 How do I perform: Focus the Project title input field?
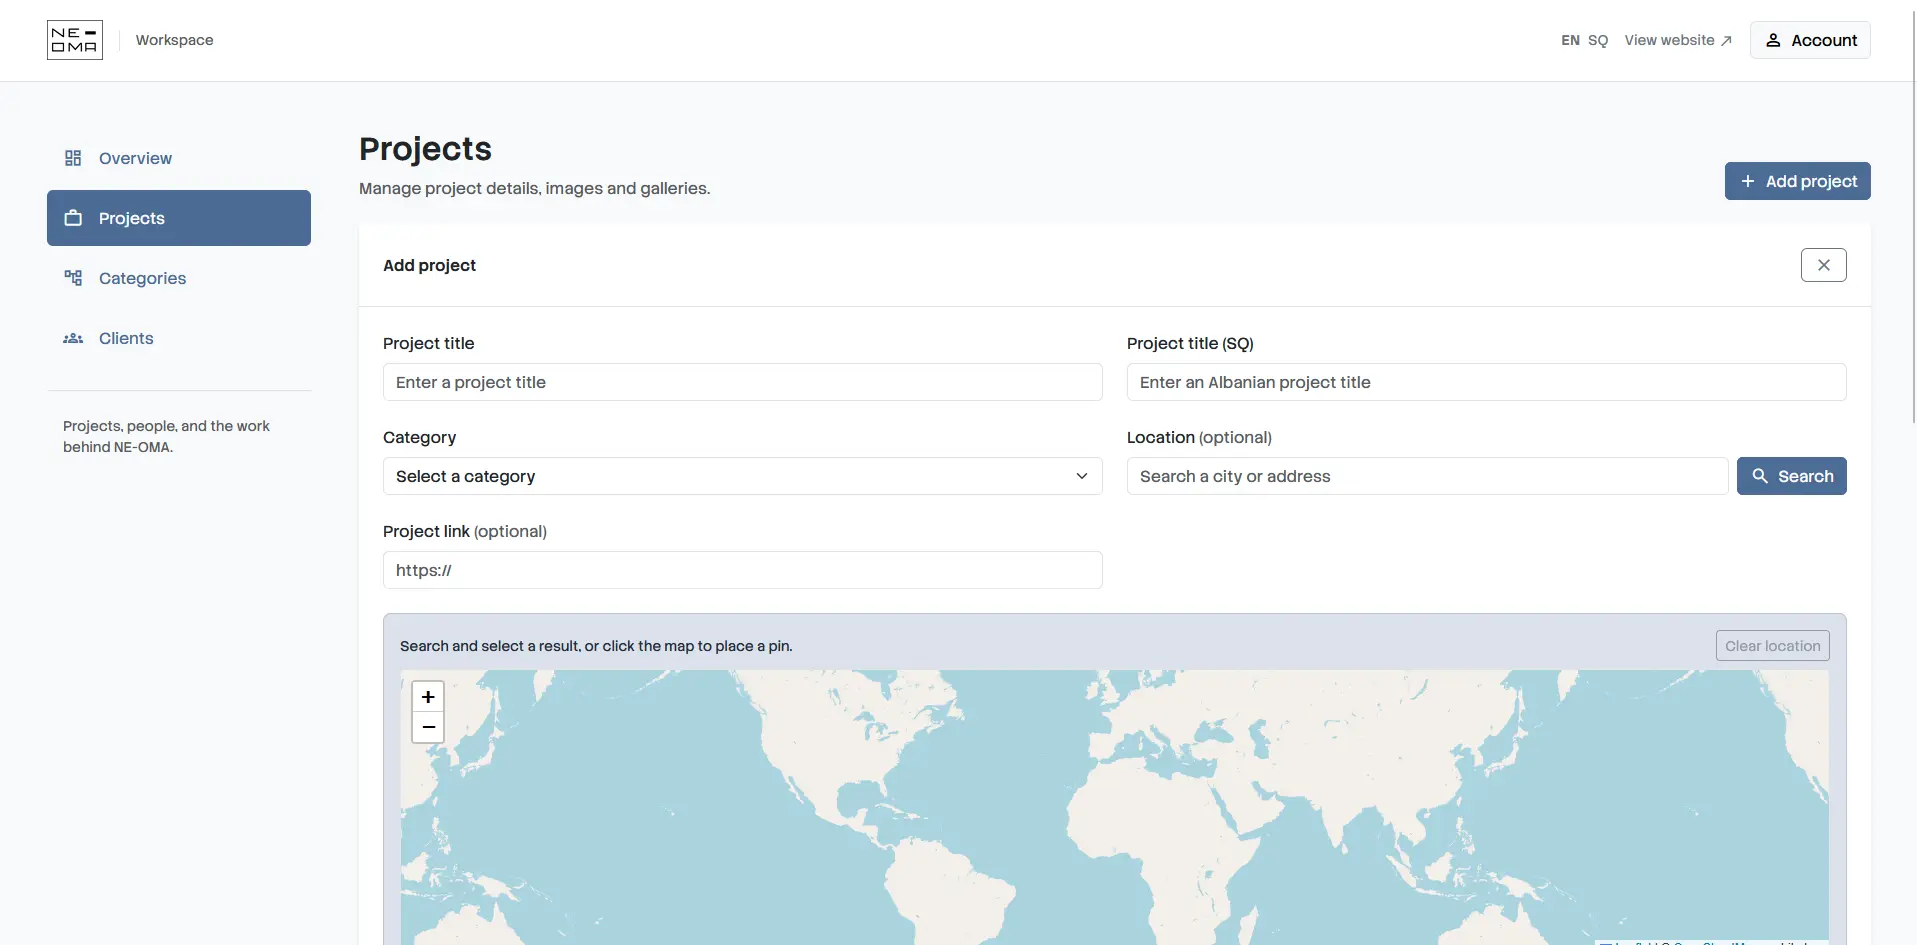click(742, 382)
